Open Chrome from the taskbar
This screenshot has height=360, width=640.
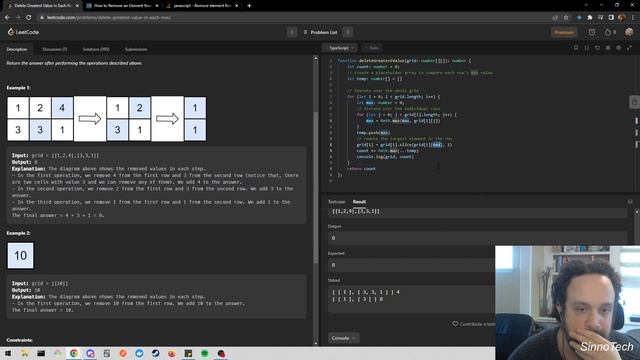[x=74, y=353]
